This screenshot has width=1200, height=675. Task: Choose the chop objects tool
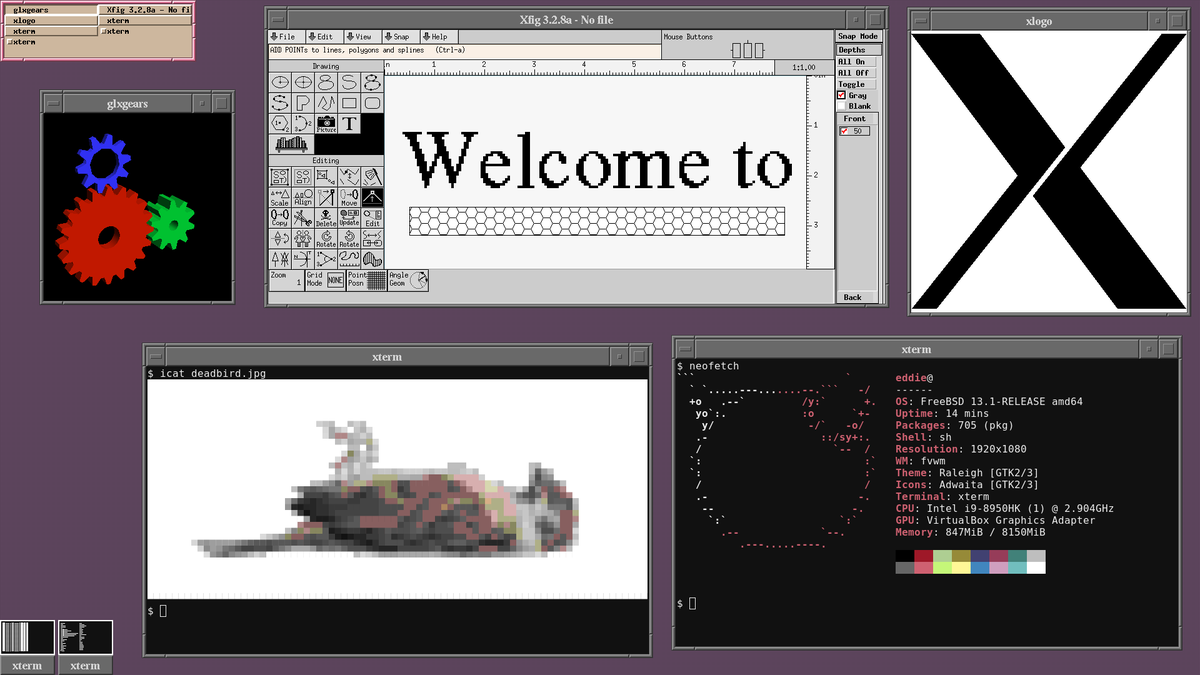[x=372, y=176]
